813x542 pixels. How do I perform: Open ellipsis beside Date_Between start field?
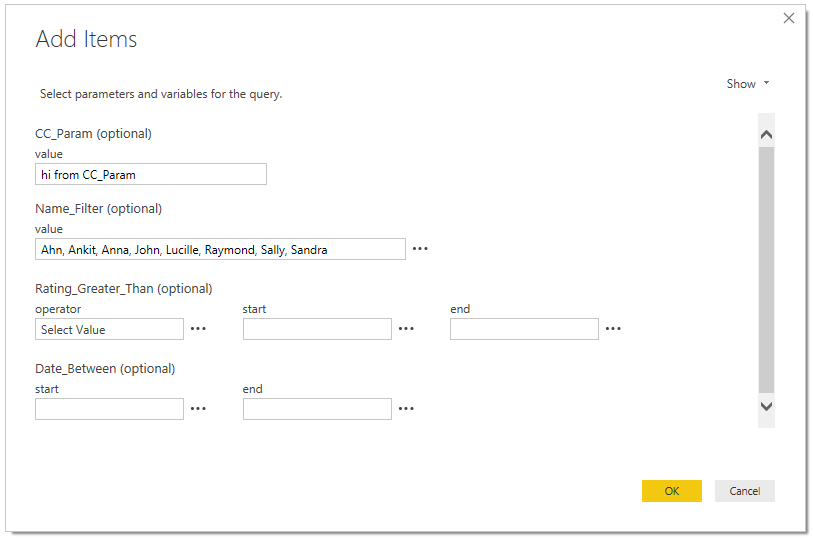coord(198,409)
